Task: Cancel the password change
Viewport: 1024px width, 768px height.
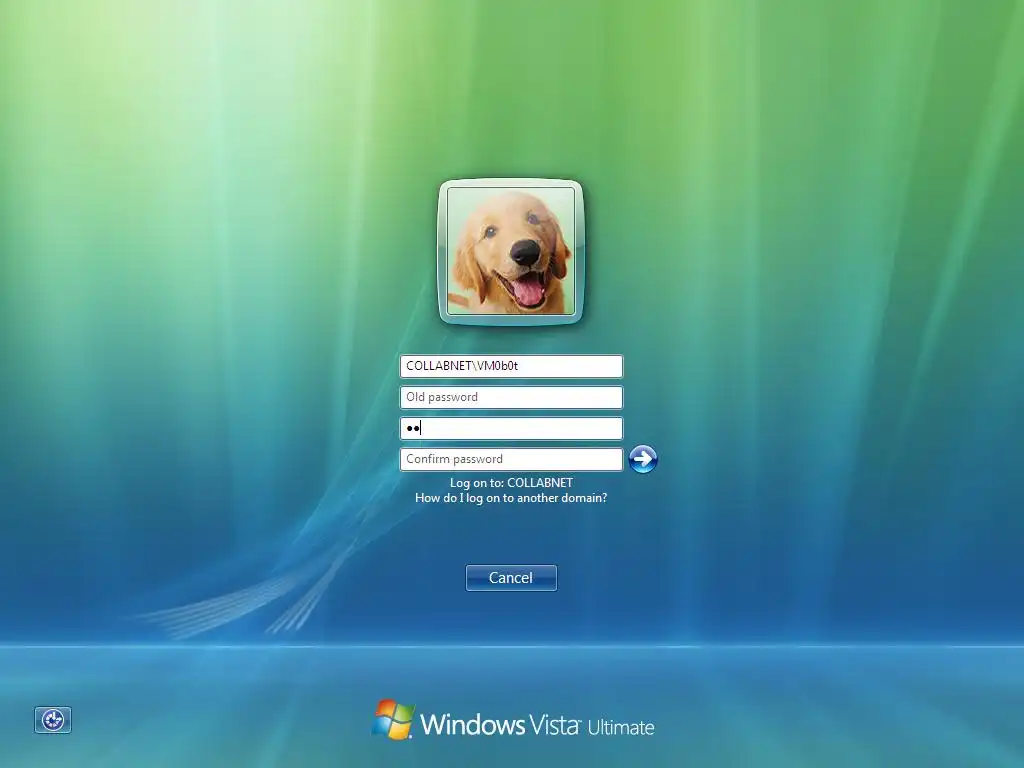Action: 511,578
